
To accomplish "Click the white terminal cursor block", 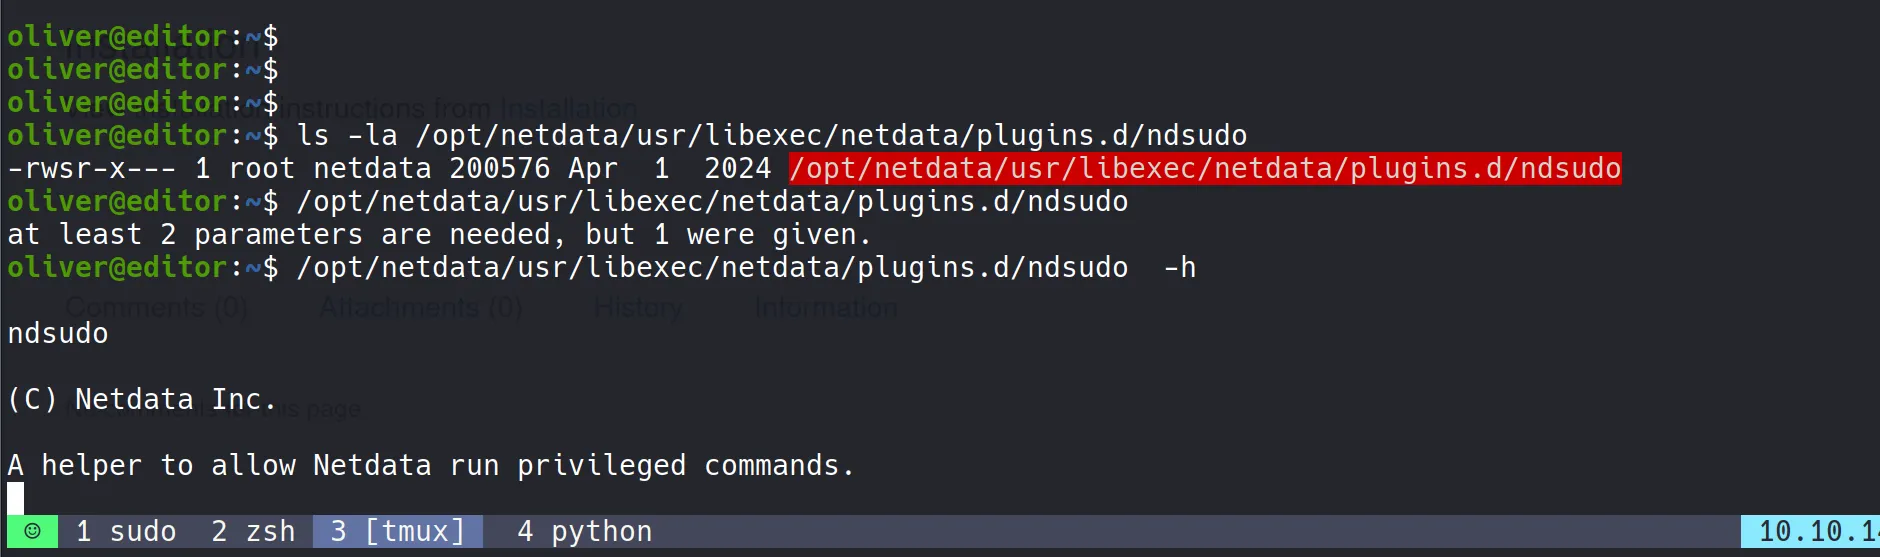I will click(x=15, y=498).
